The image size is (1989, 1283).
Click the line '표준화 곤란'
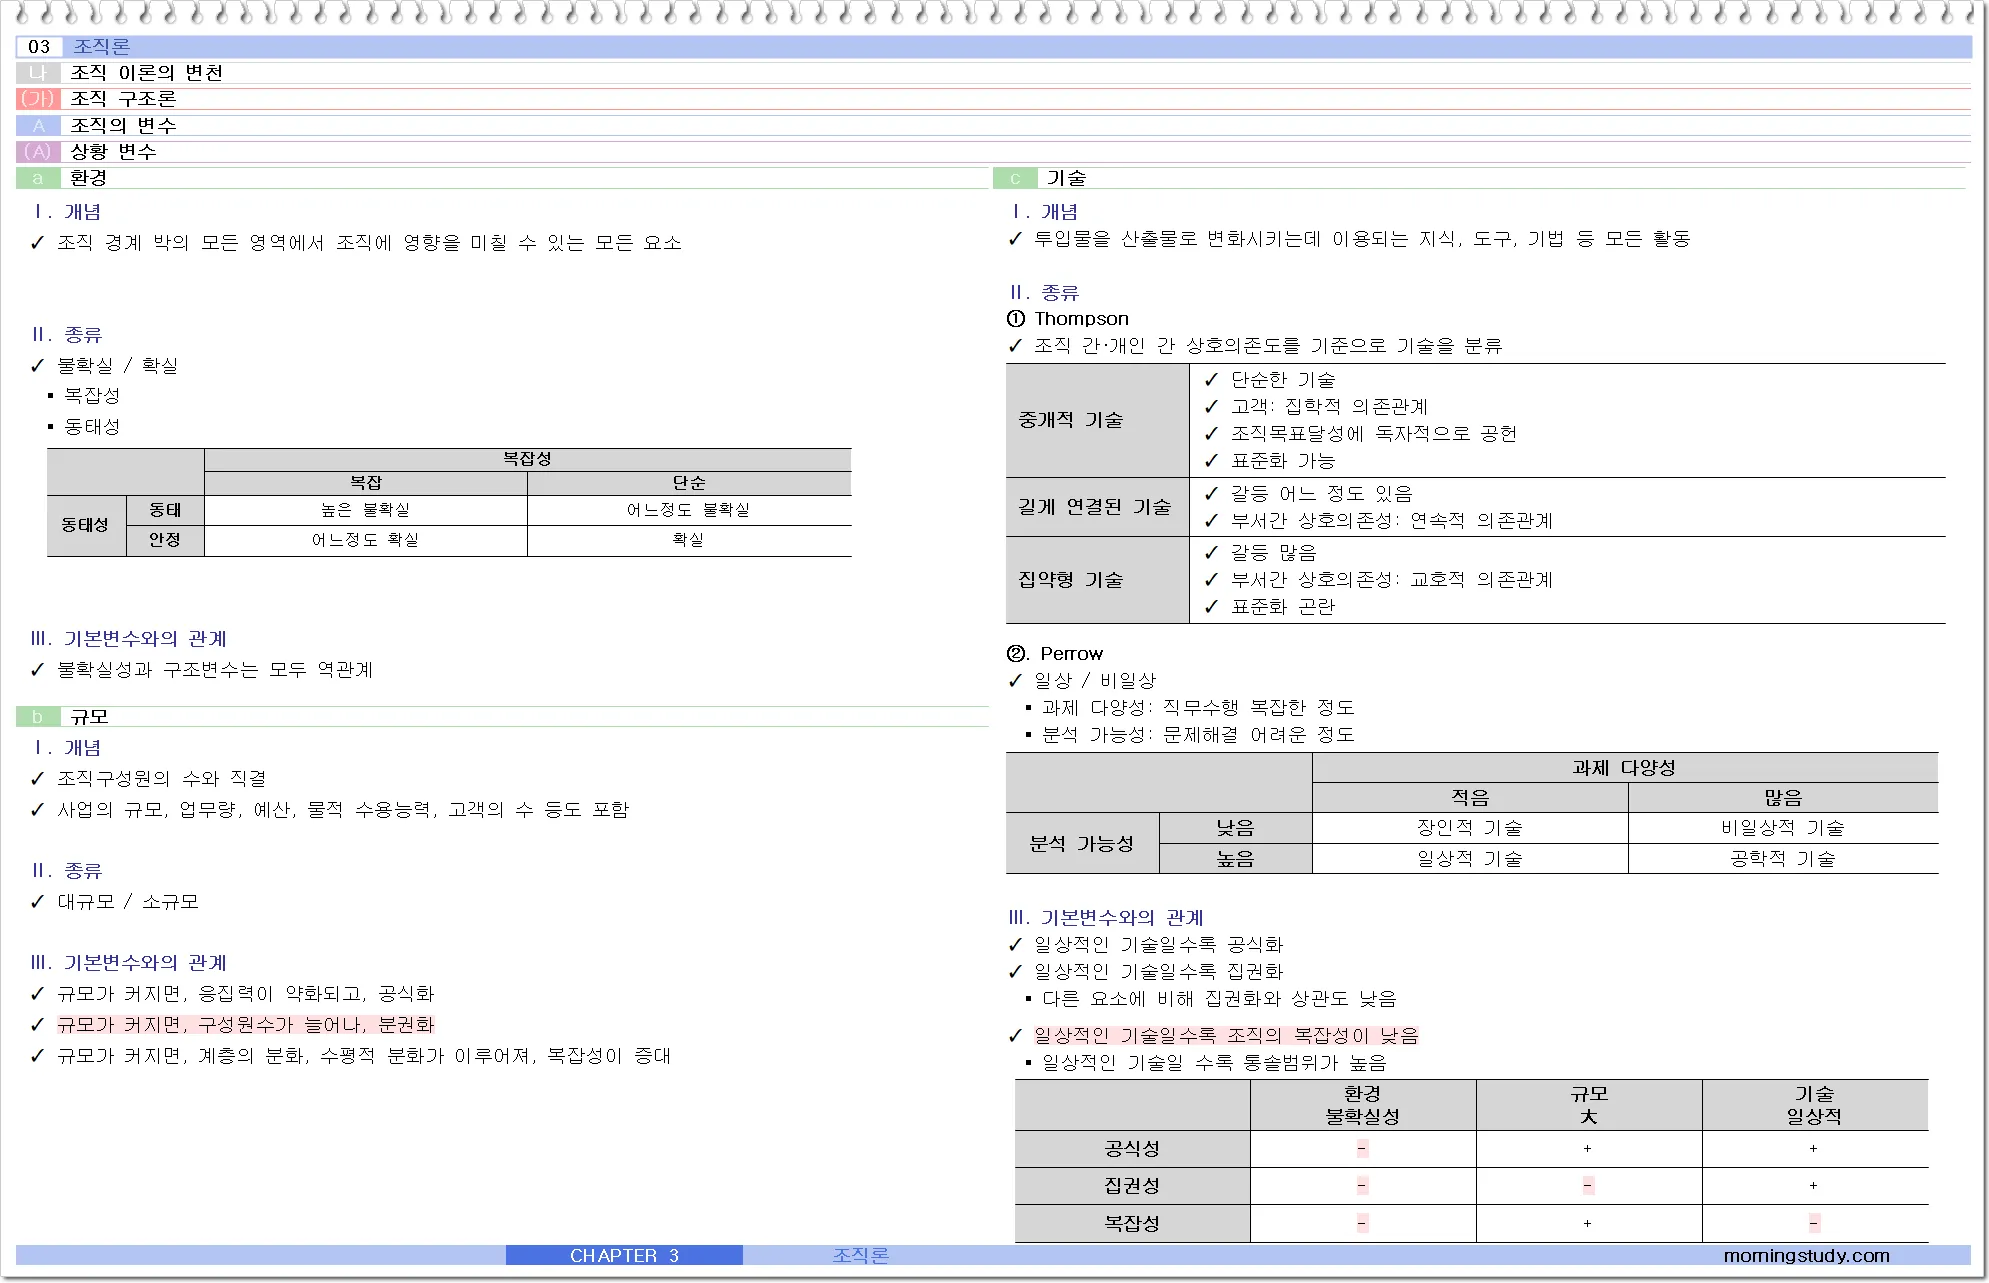click(1283, 607)
